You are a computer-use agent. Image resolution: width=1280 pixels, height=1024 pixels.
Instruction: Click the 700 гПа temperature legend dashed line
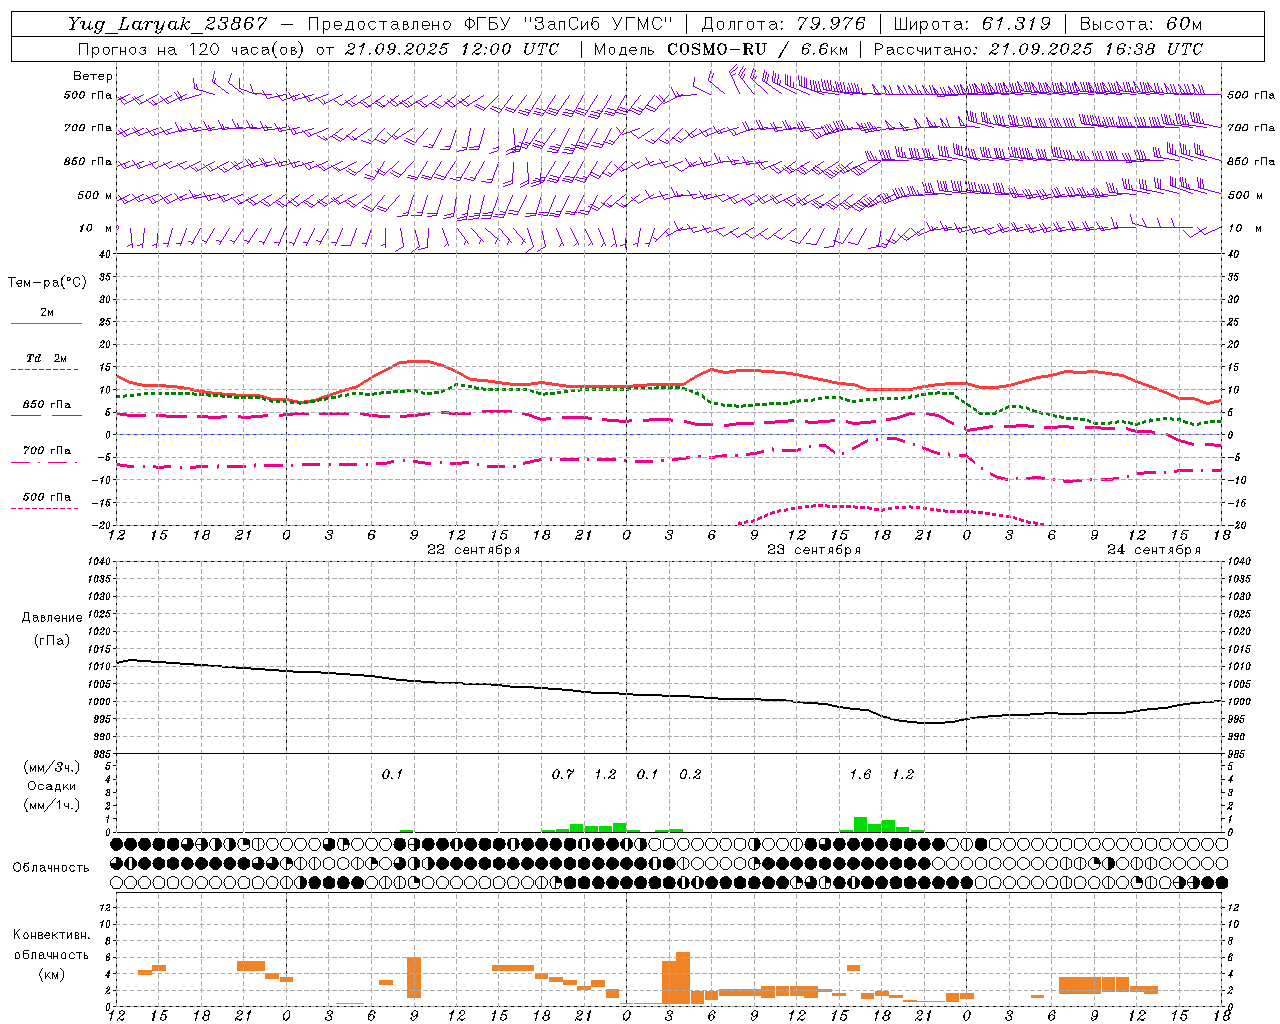click(45, 463)
